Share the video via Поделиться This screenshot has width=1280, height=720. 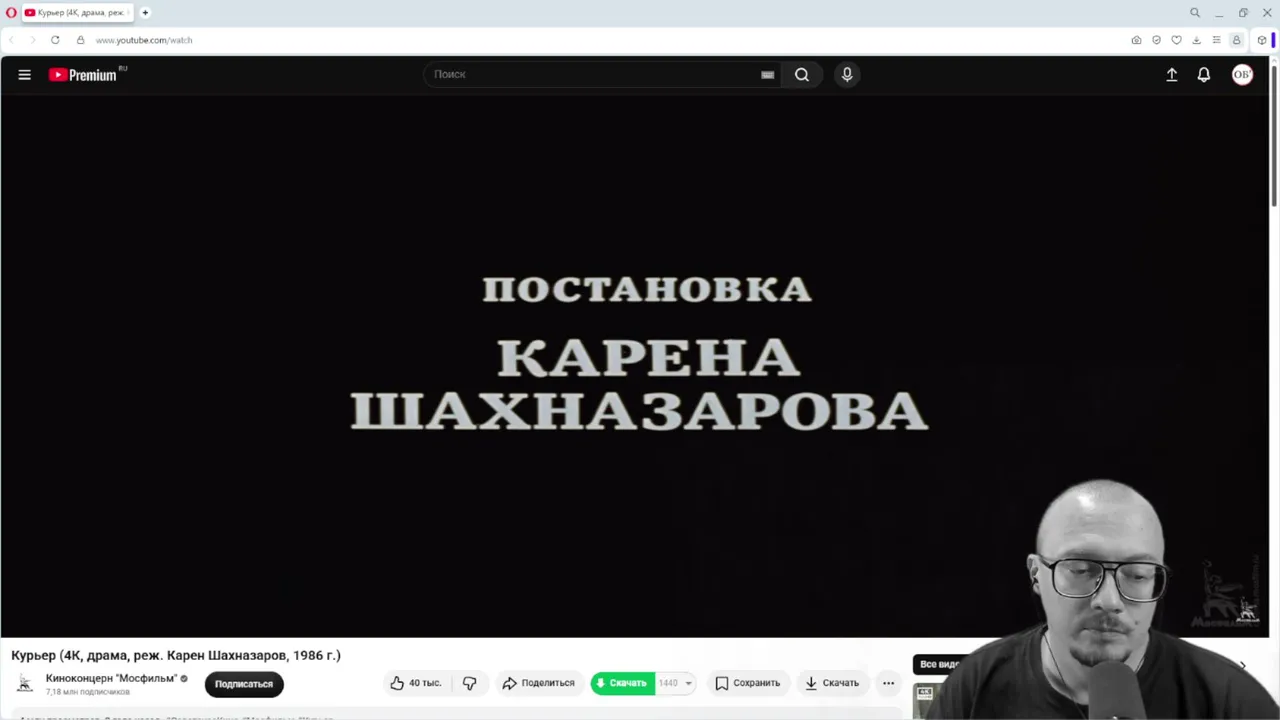tap(538, 683)
